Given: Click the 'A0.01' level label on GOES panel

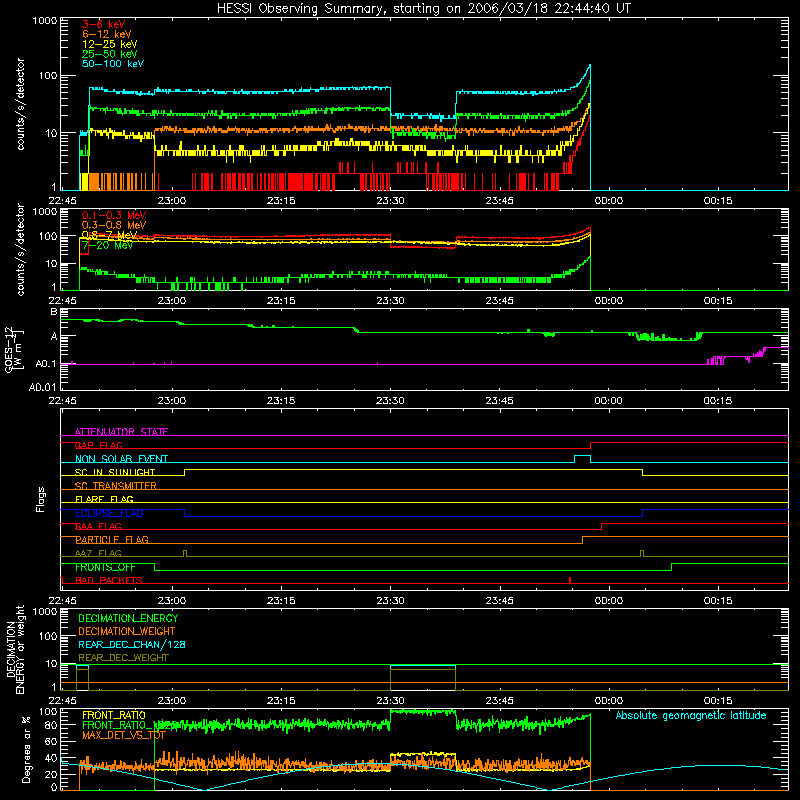Looking at the screenshot, I should pyautogui.click(x=44, y=387).
